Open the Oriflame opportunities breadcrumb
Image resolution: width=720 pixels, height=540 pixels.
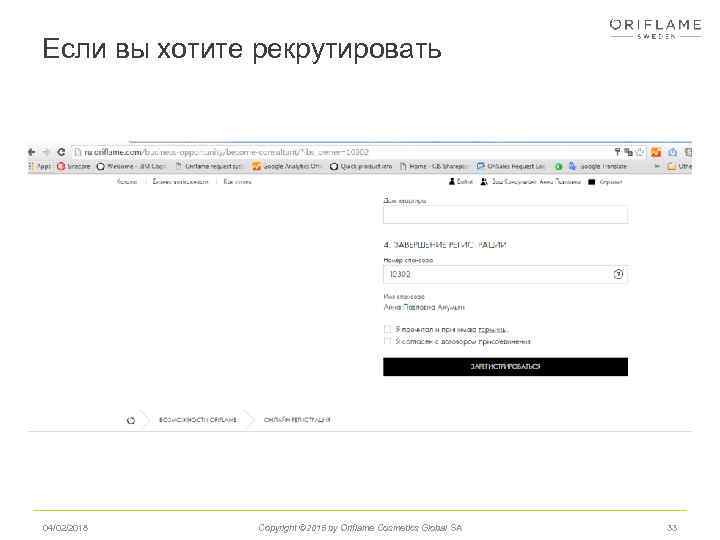coord(198,420)
